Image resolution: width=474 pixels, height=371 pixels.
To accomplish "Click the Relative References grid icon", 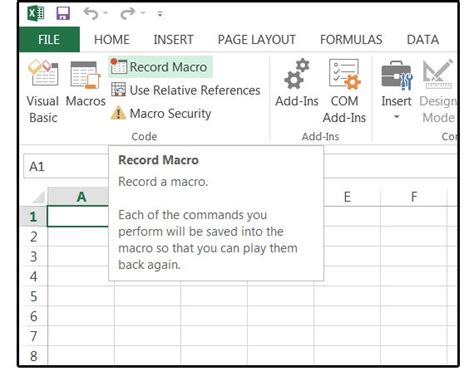I will [x=118, y=89].
